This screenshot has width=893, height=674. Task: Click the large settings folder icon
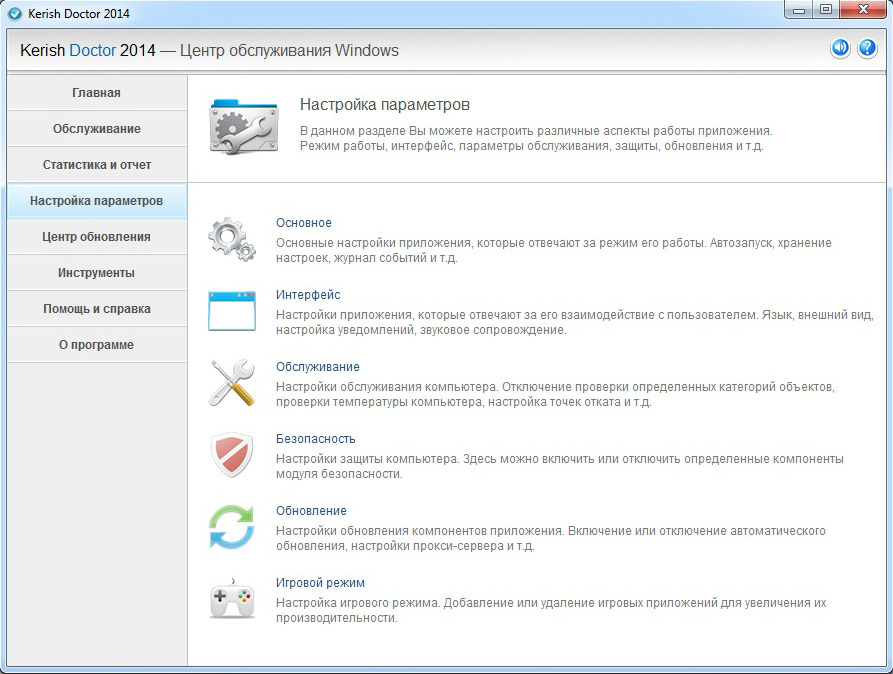pyautogui.click(x=244, y=126)
